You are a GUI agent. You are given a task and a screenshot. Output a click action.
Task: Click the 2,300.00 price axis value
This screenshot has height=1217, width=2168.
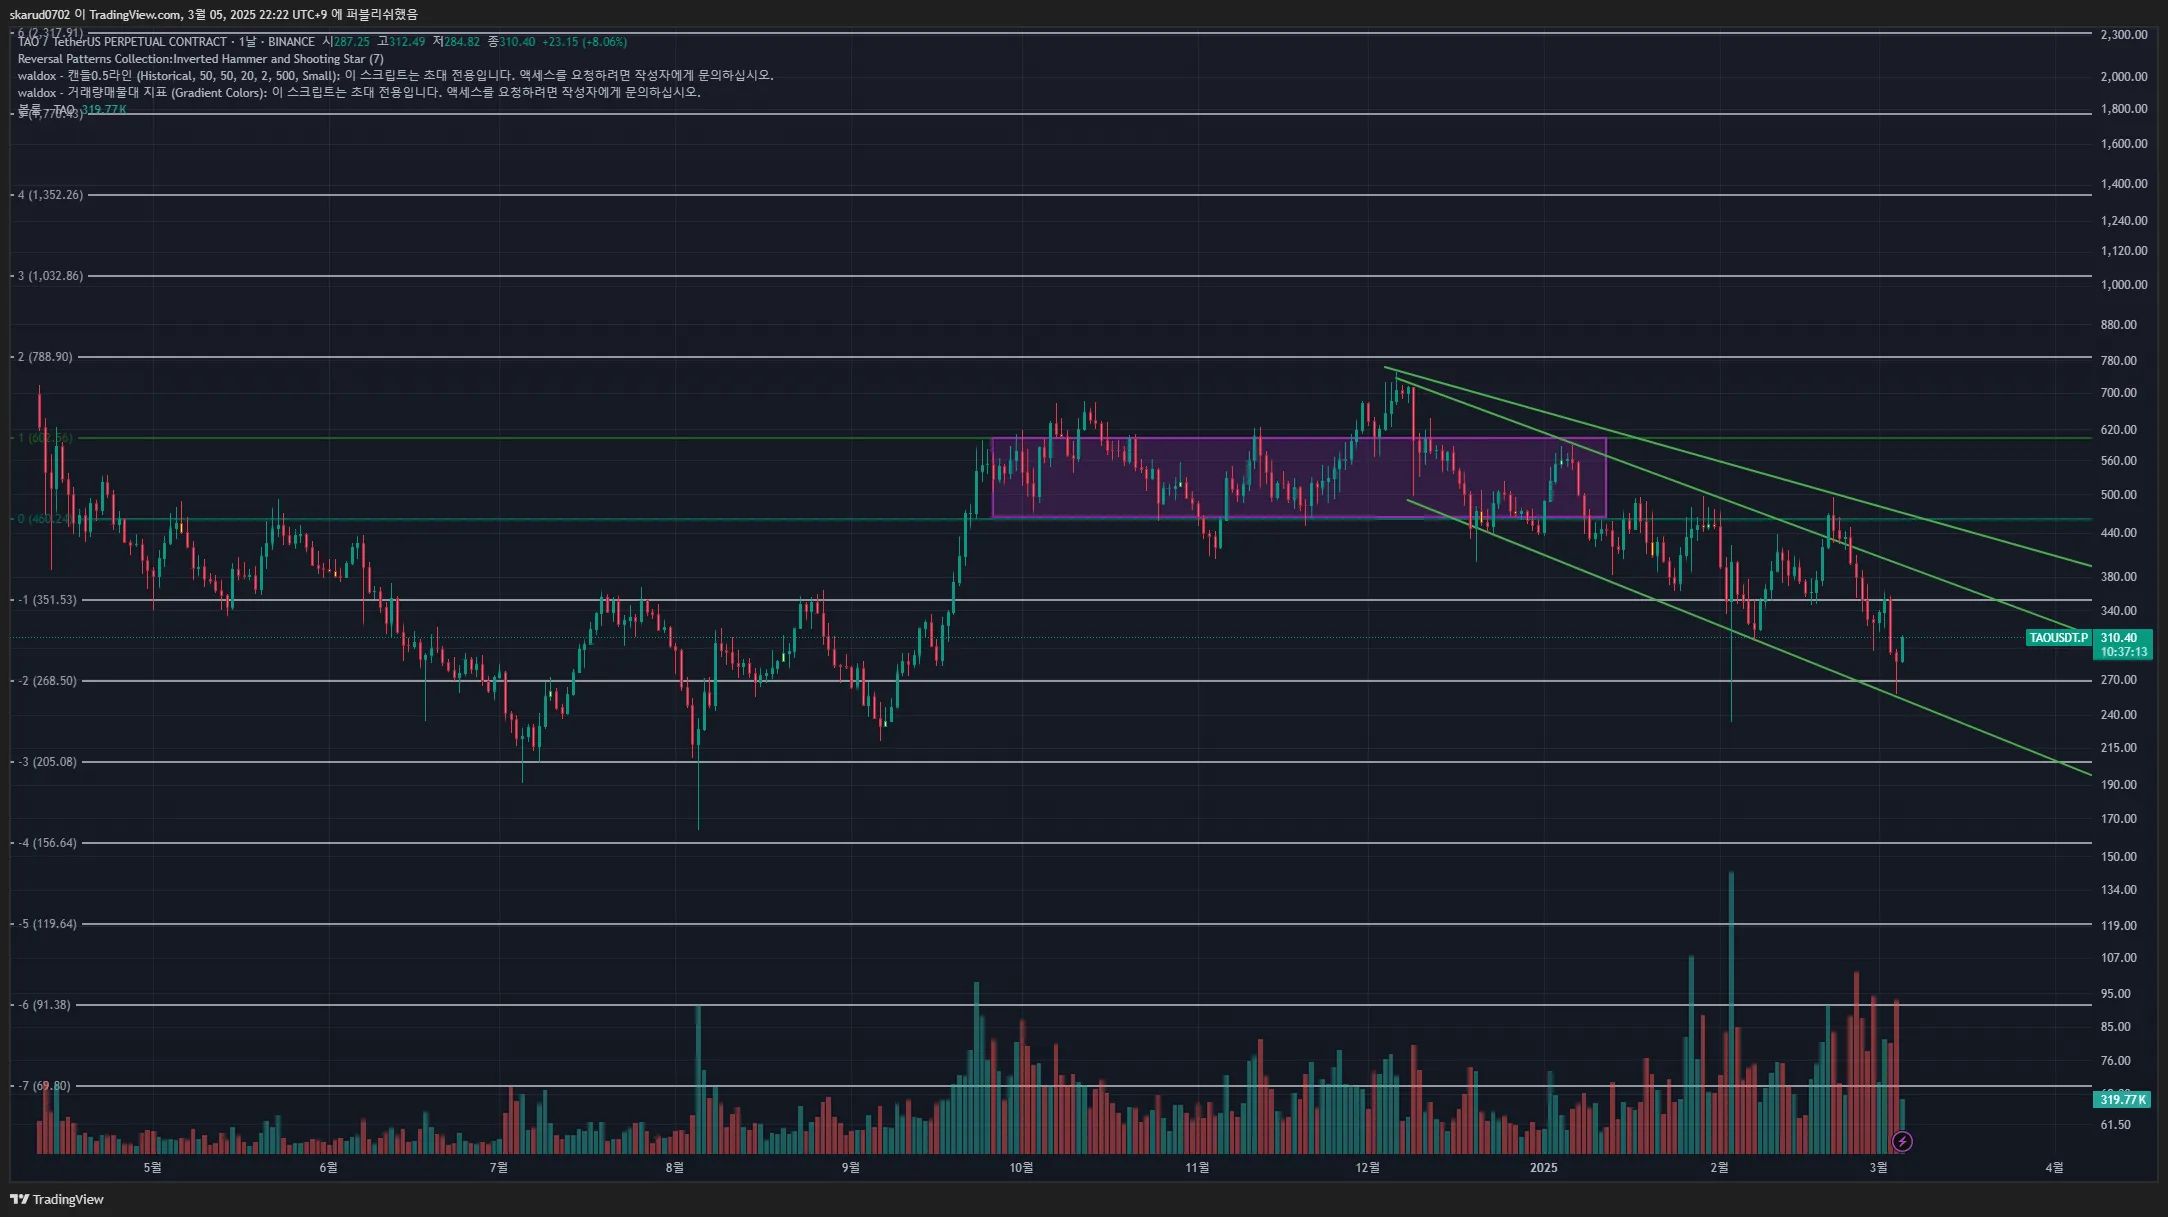tap(2124, 35)
